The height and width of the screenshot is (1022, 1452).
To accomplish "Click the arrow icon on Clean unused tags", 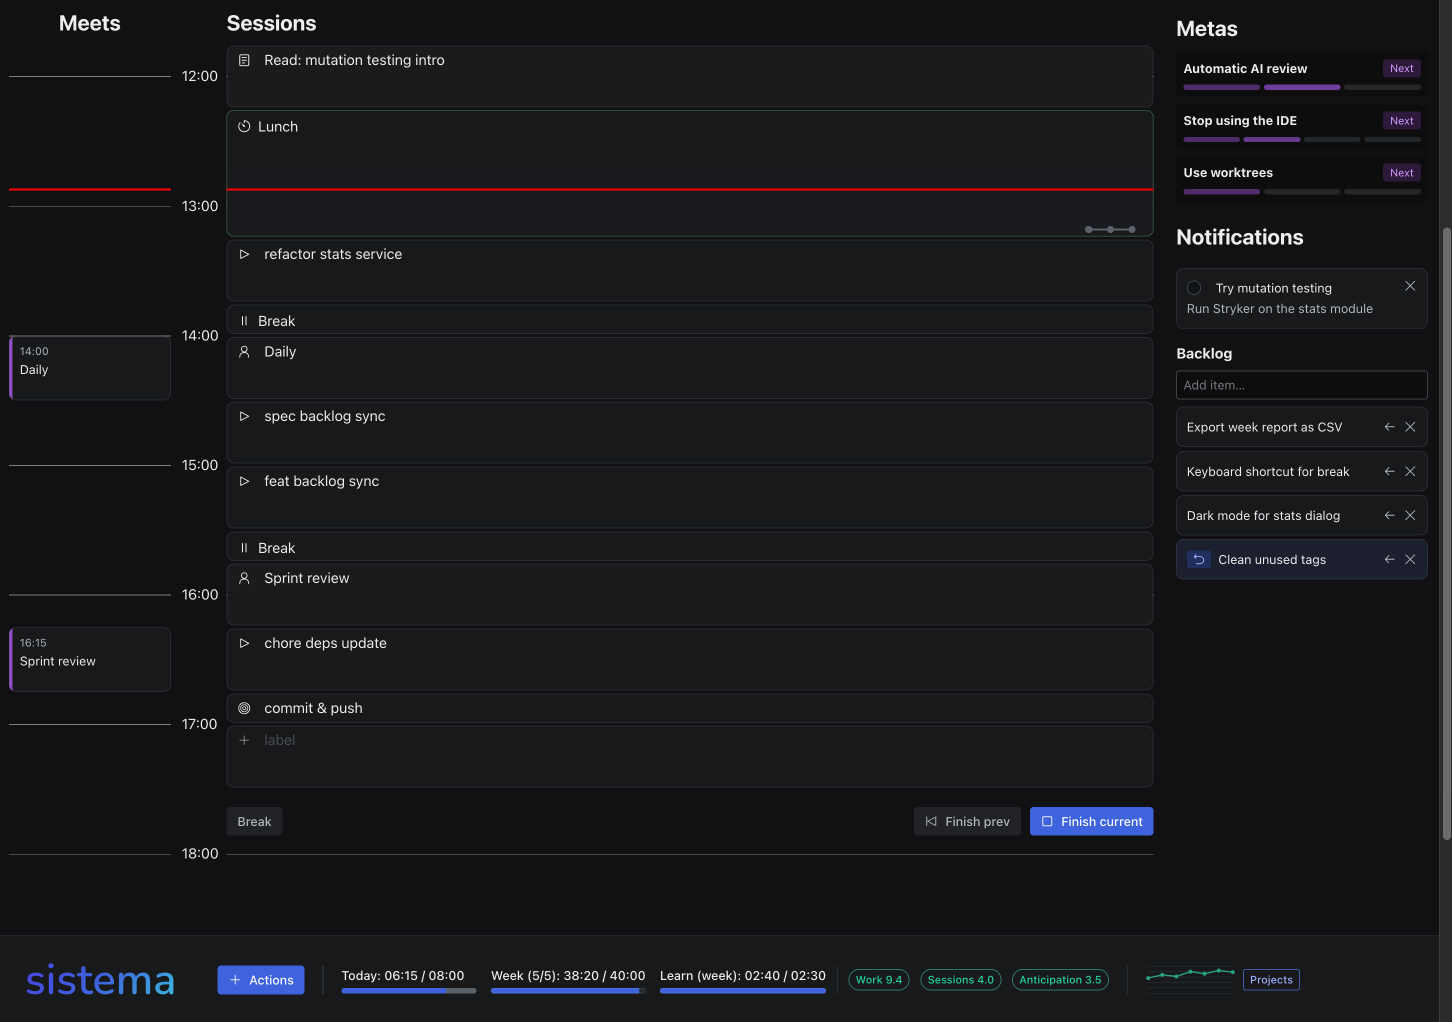I will 1389,560.
